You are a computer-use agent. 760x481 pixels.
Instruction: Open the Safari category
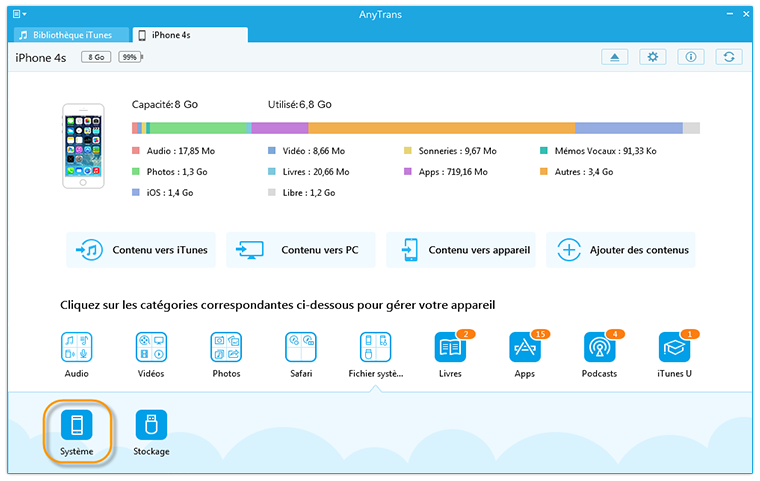[x=301, y=354]
